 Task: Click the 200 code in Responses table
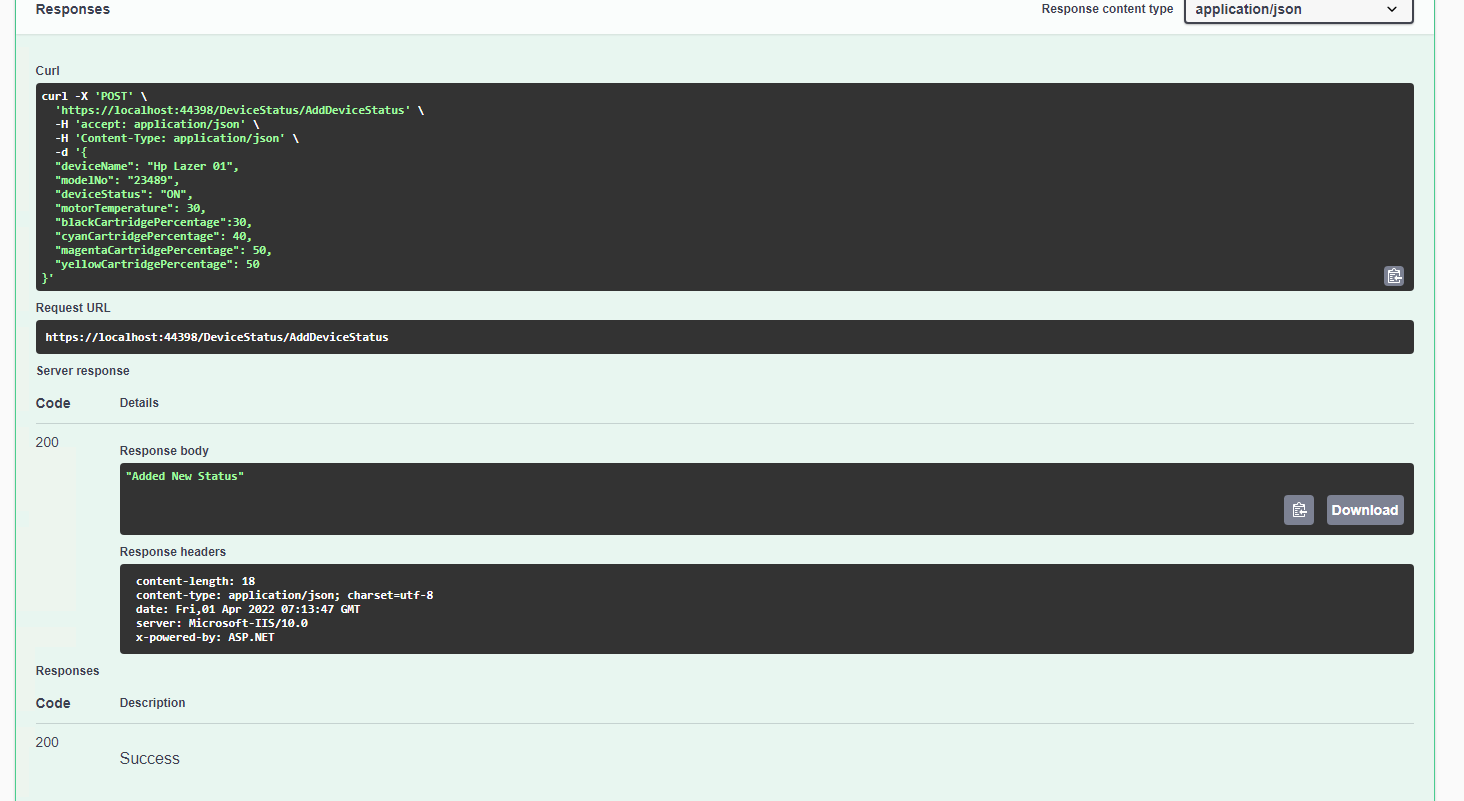coord(47,741)
